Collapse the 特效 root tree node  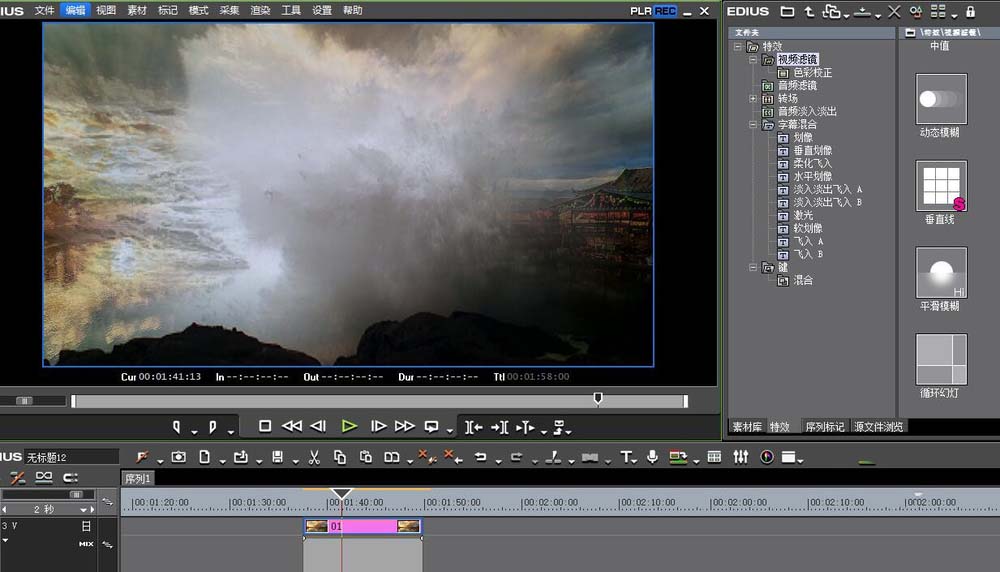point(738,47)
